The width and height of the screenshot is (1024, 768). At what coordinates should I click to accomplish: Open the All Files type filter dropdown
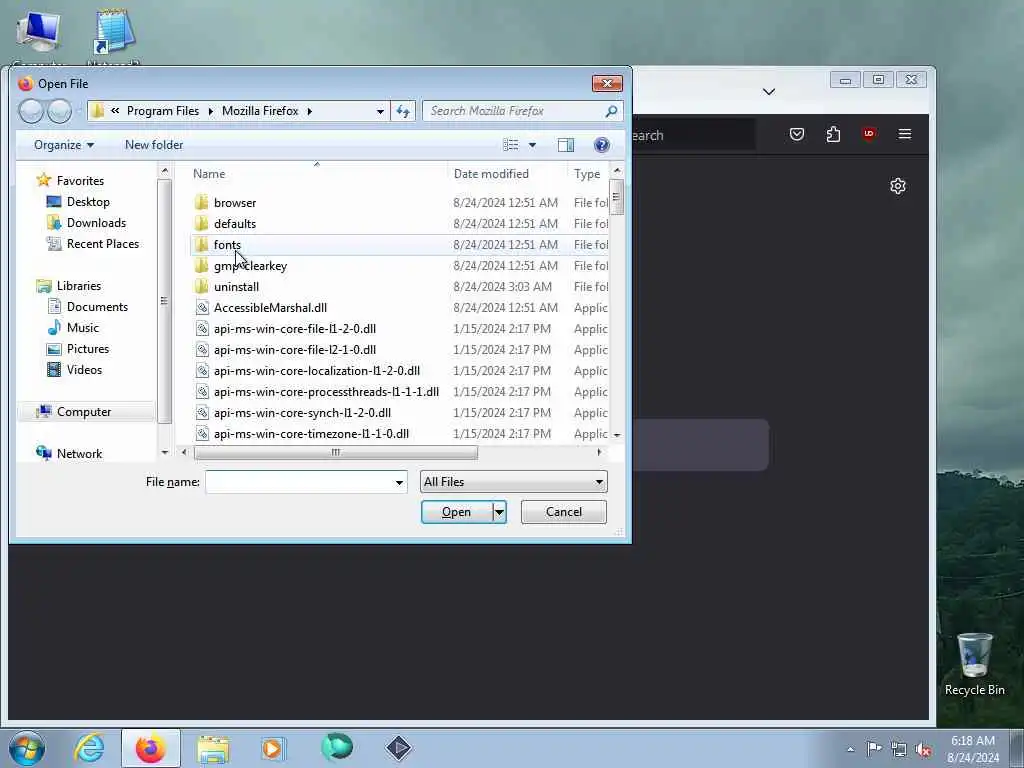(513, 482)
